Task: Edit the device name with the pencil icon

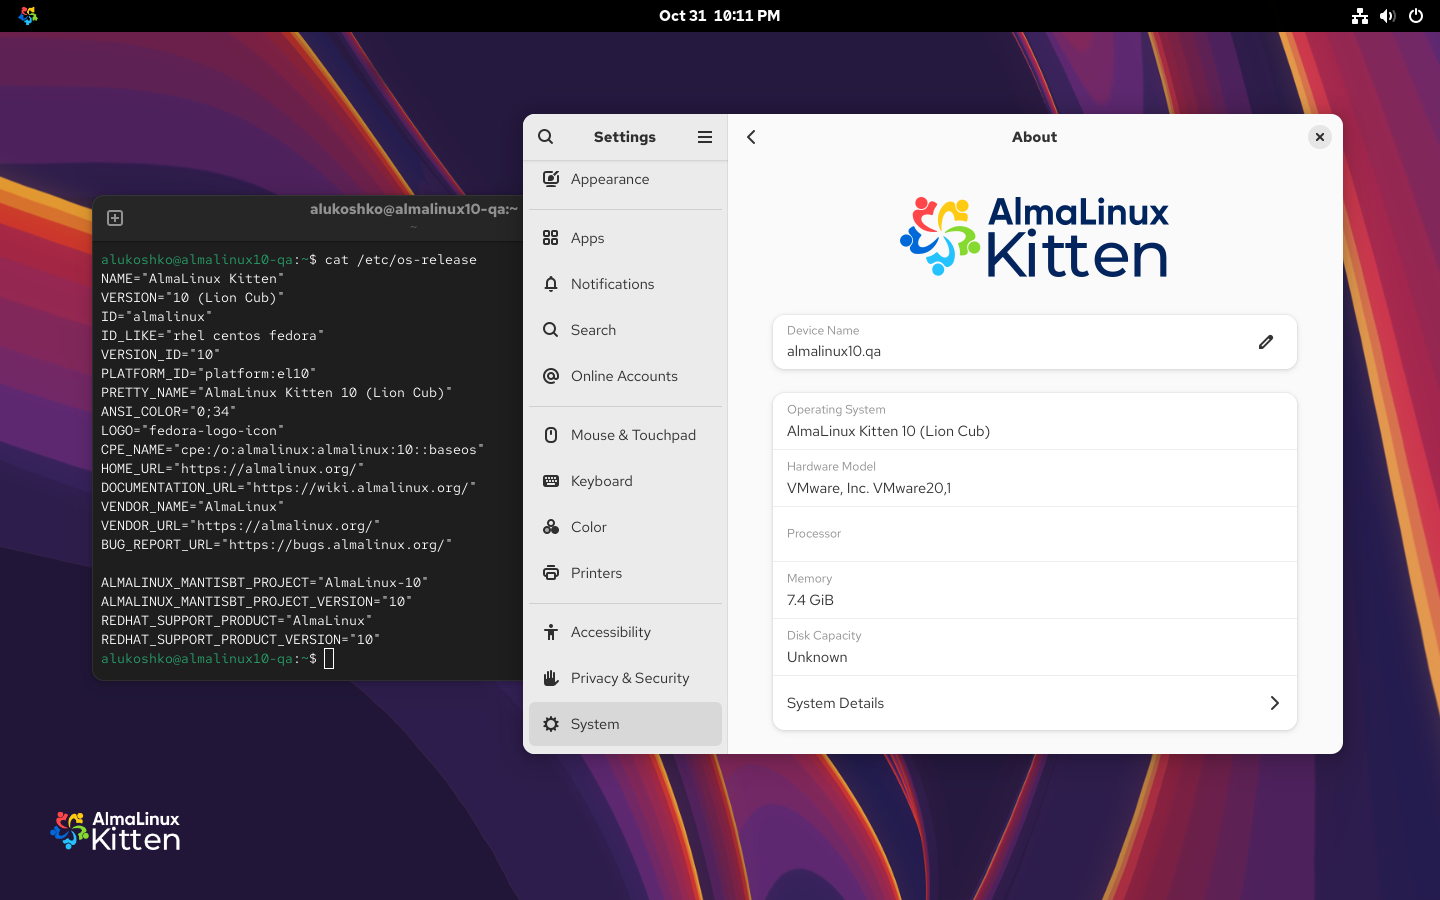Action: pyautogui.click(x=1266, y=342)
